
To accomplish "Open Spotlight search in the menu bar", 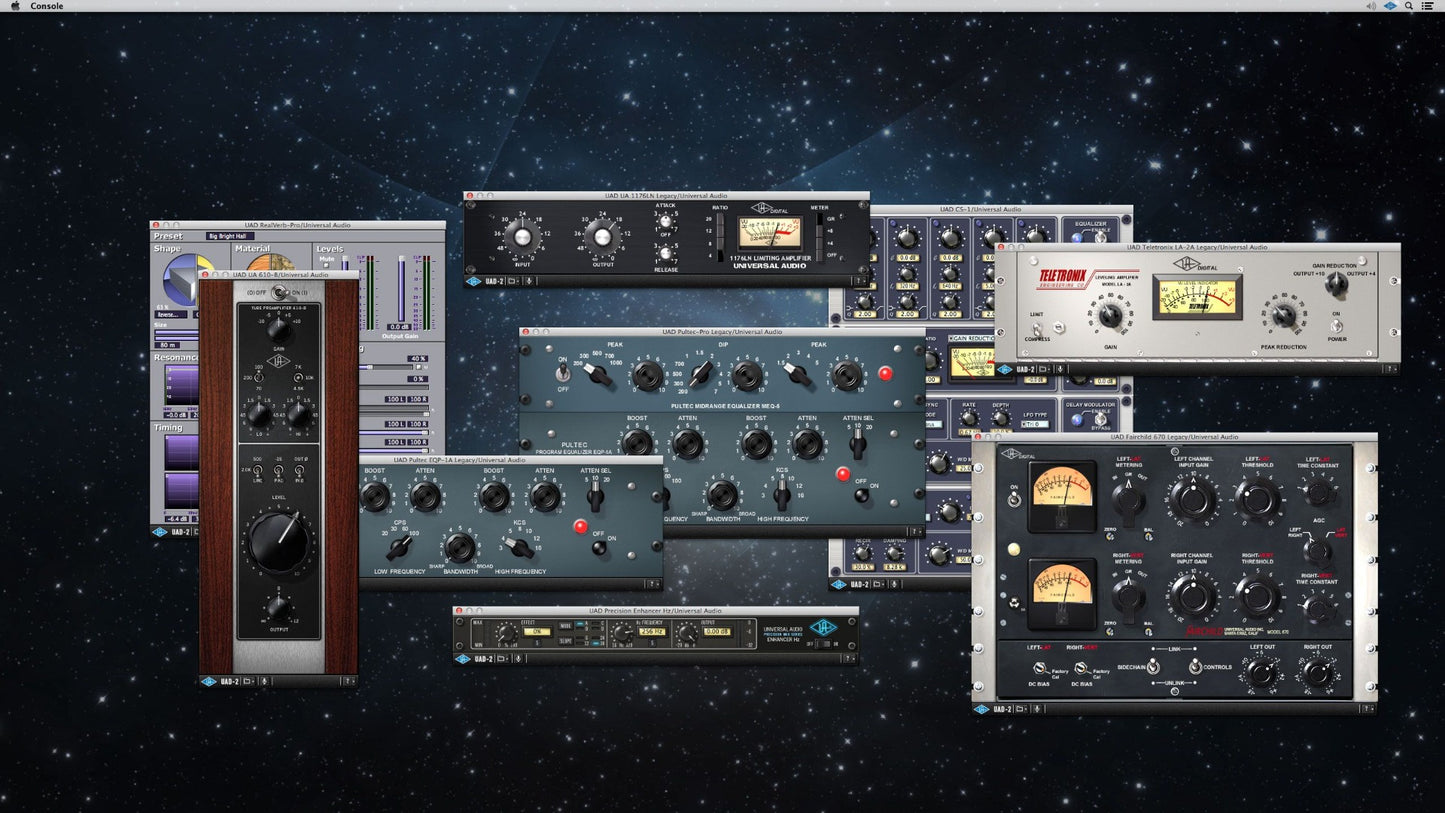I will point(1409,6).
